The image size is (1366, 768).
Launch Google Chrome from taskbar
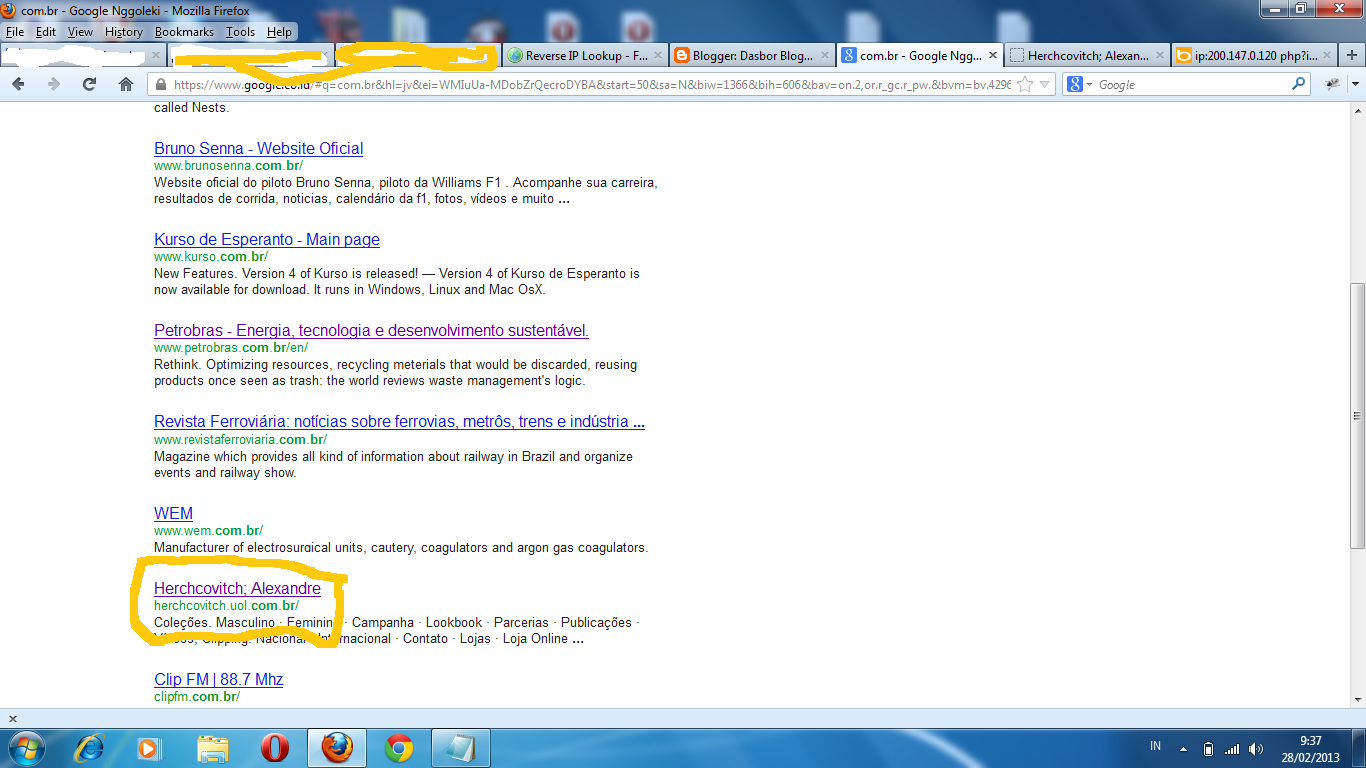[399, 748]
